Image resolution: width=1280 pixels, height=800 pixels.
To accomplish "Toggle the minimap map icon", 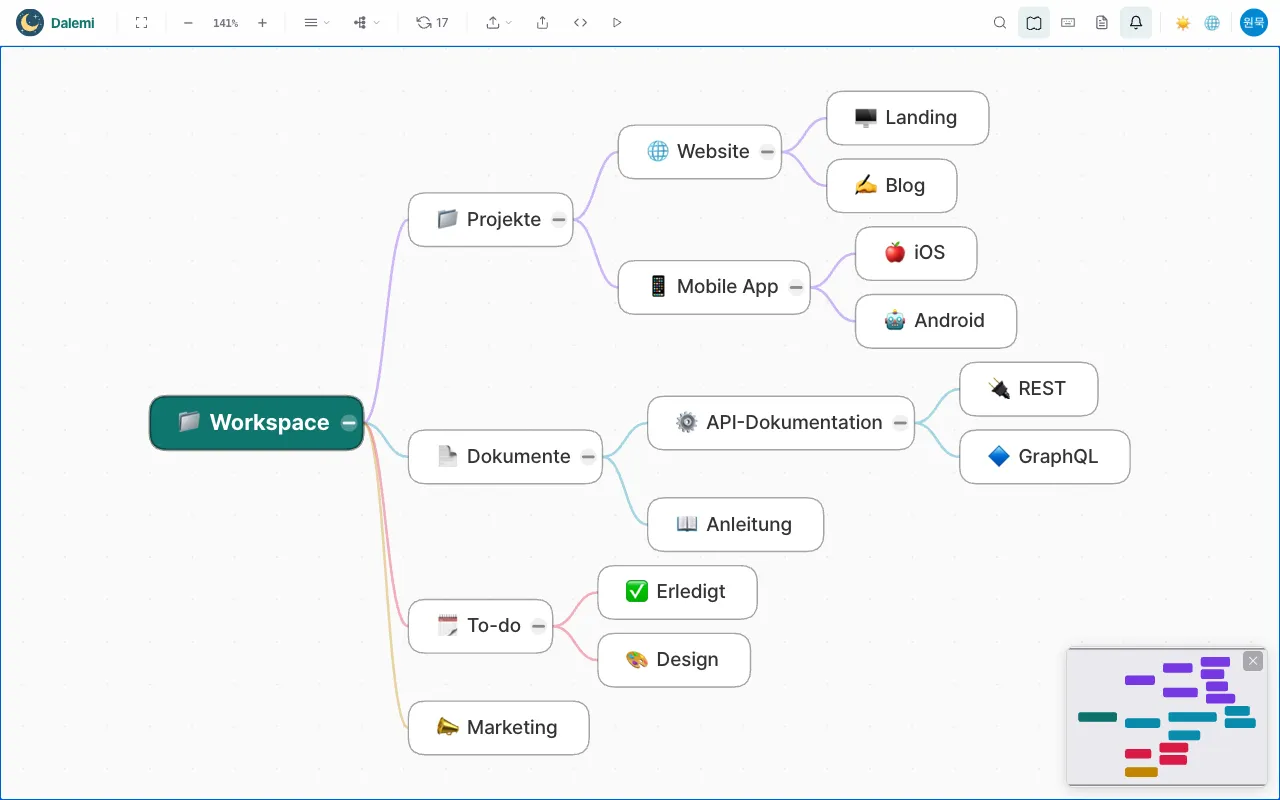I will tap(1034, 22).
